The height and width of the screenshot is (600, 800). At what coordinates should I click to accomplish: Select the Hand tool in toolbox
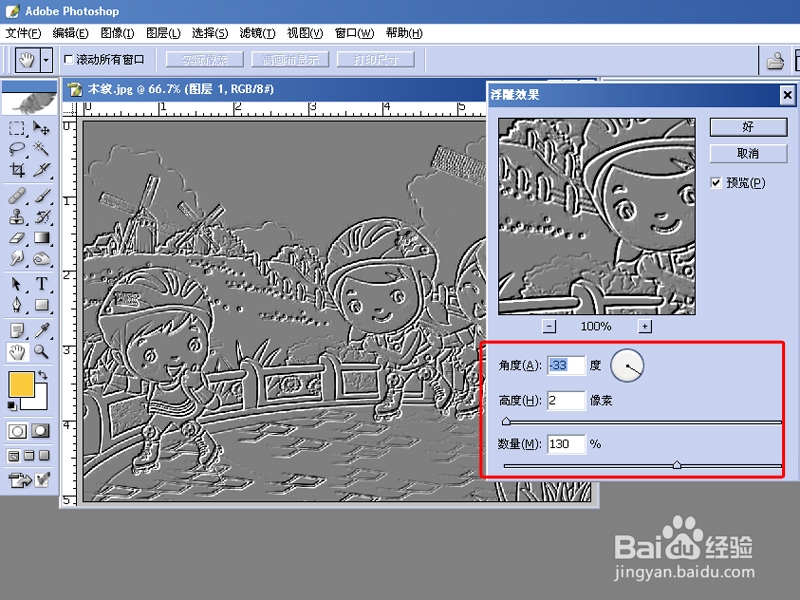tap(17, 352)
